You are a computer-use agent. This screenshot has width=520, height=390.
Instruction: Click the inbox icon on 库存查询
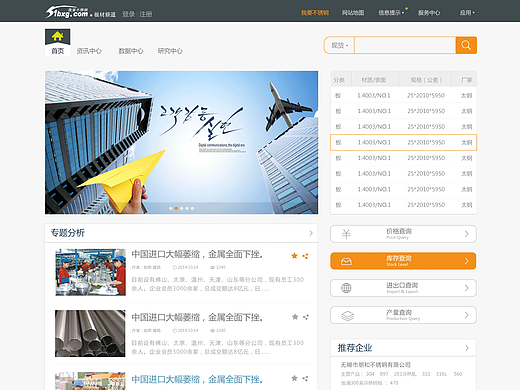(x=346, y=261)
